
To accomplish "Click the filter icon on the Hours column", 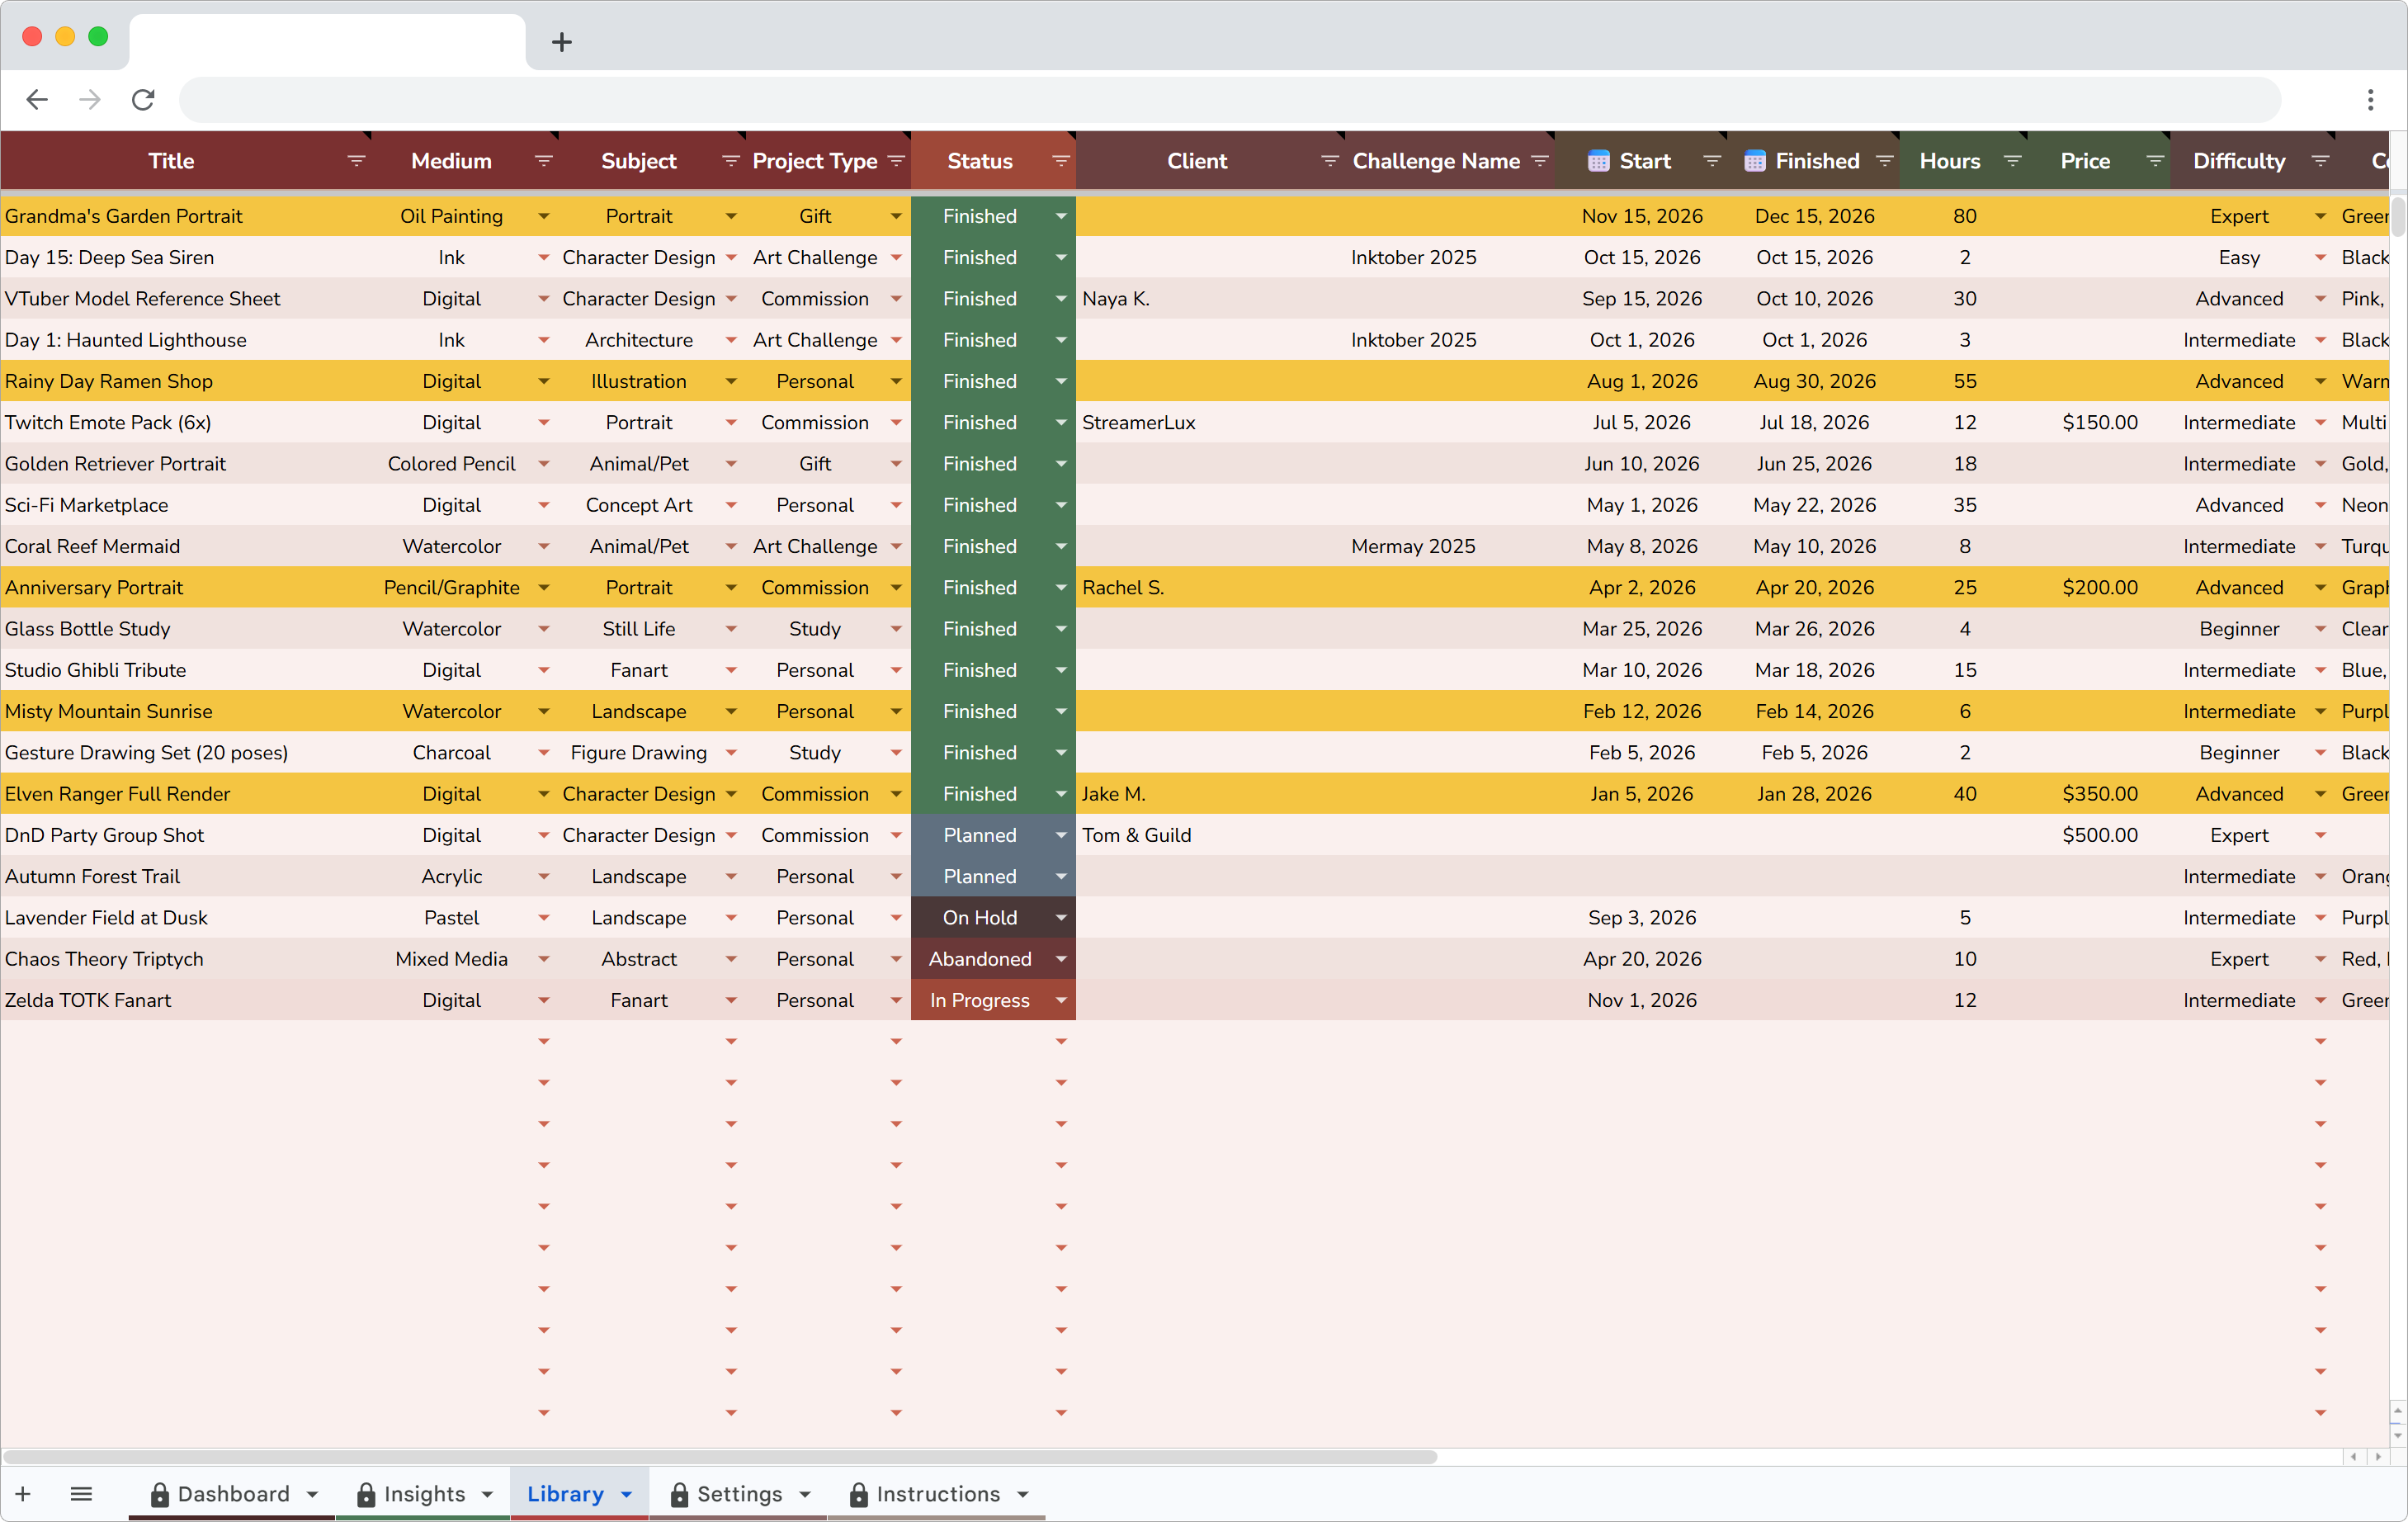I will pyautogui.click(x=2014, y=160).
